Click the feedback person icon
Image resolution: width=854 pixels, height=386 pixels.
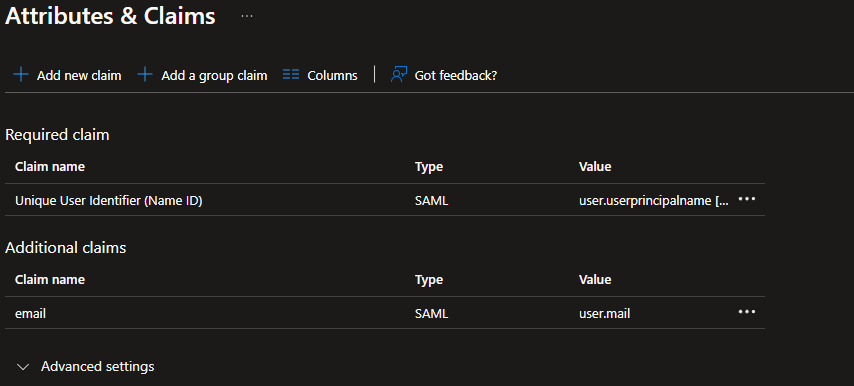[399, 75]
